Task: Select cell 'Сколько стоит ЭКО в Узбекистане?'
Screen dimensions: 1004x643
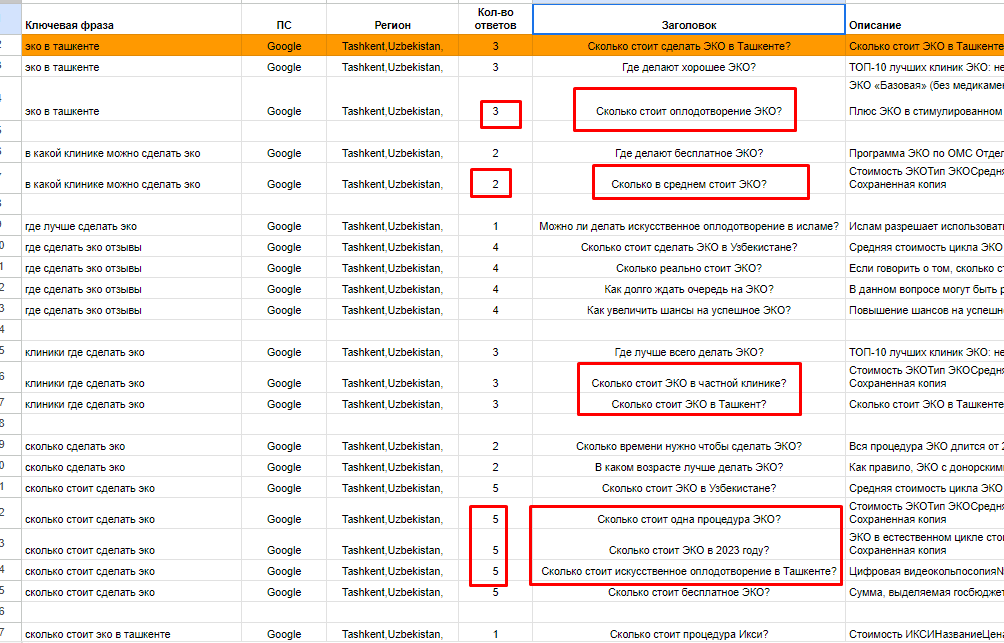Action: (689, 488)
